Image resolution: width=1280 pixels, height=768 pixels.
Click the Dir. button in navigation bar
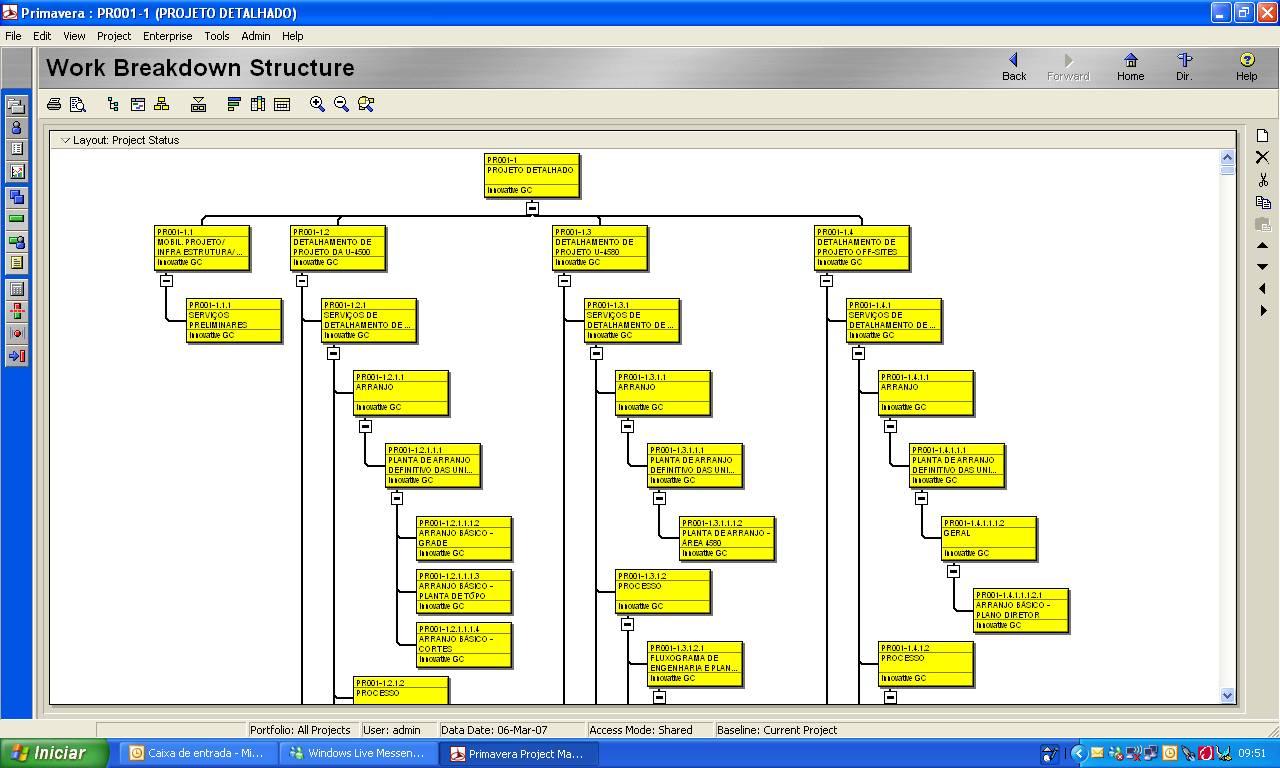[x=1184, y=67]
